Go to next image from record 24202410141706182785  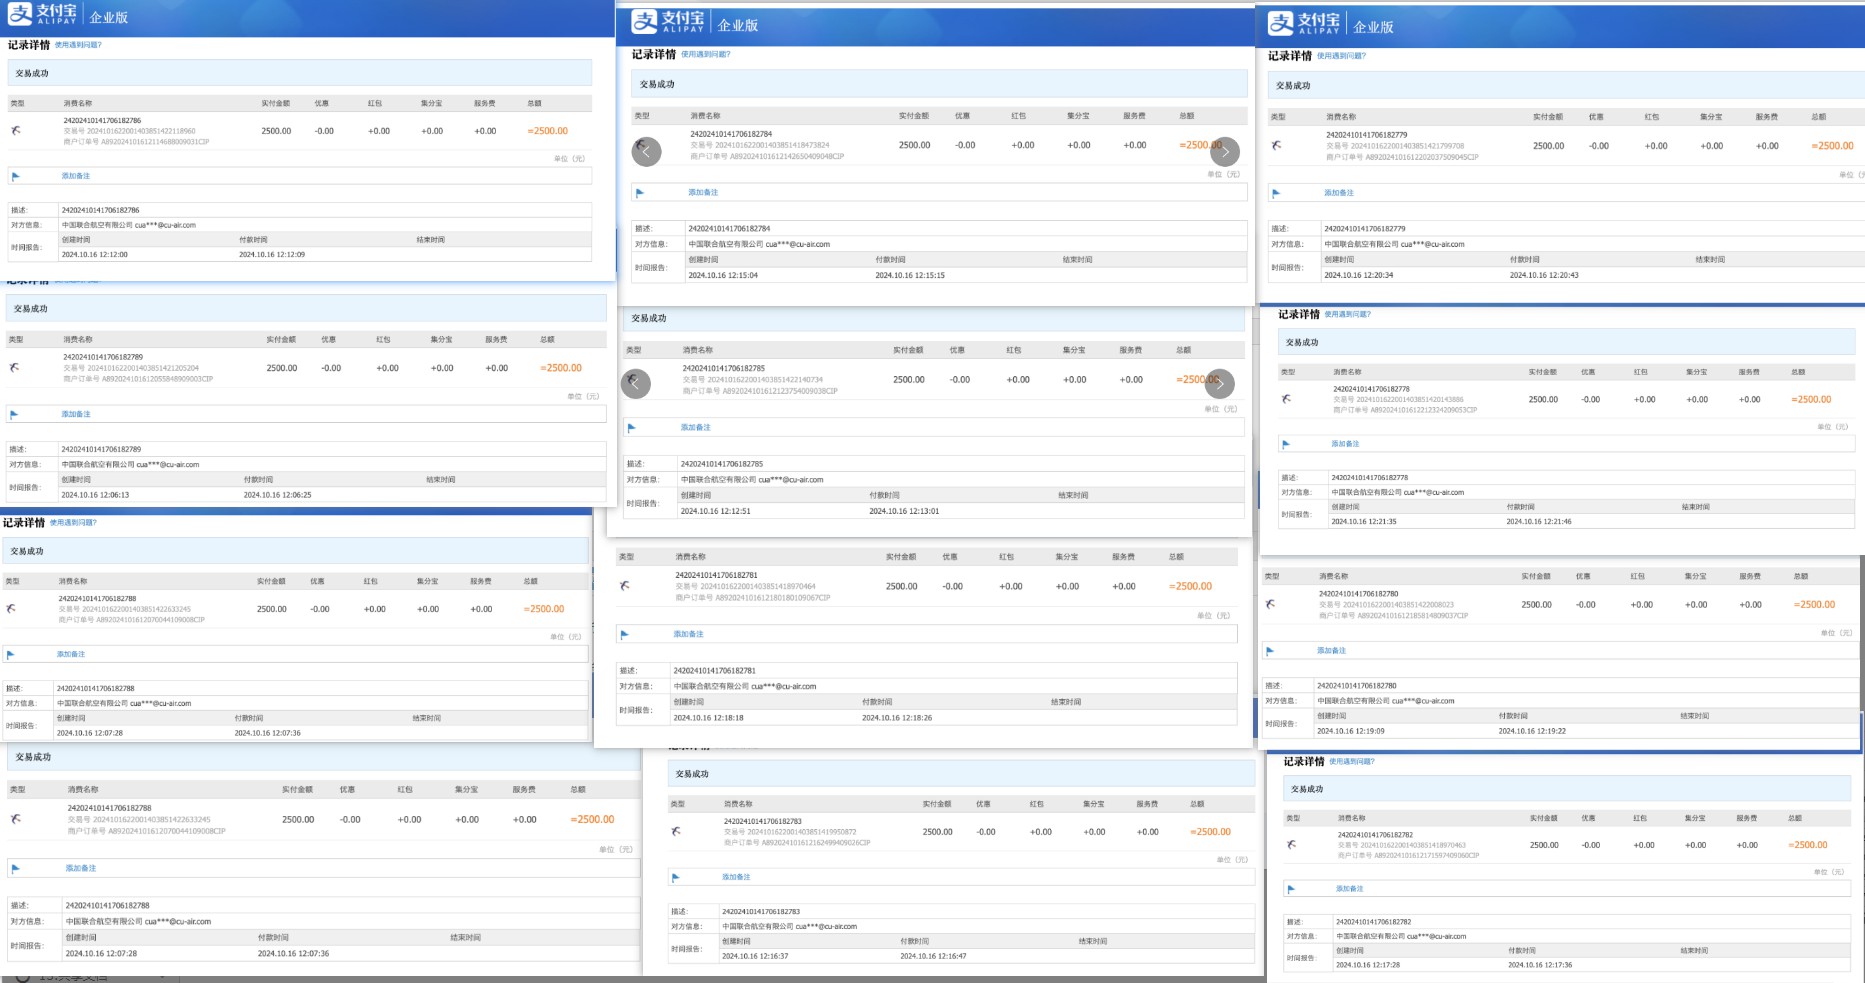[x=1219, y=383]
